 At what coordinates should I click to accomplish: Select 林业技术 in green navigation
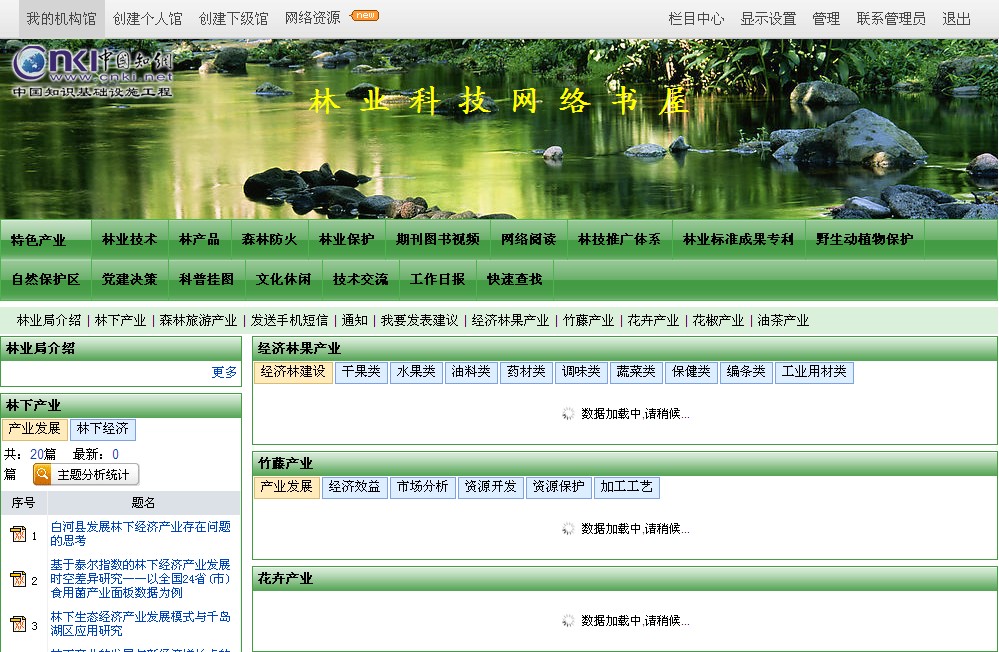click(129, 239)
